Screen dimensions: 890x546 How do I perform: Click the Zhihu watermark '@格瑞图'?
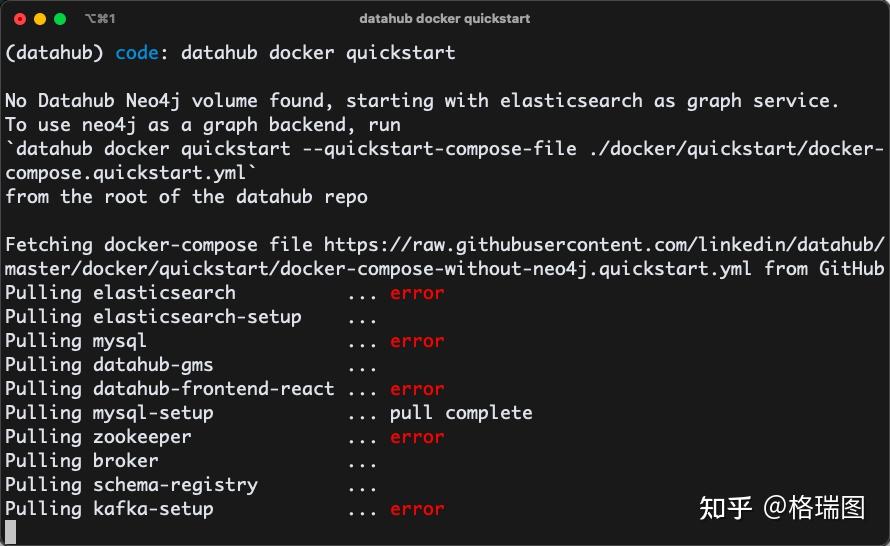click(814, 508)
